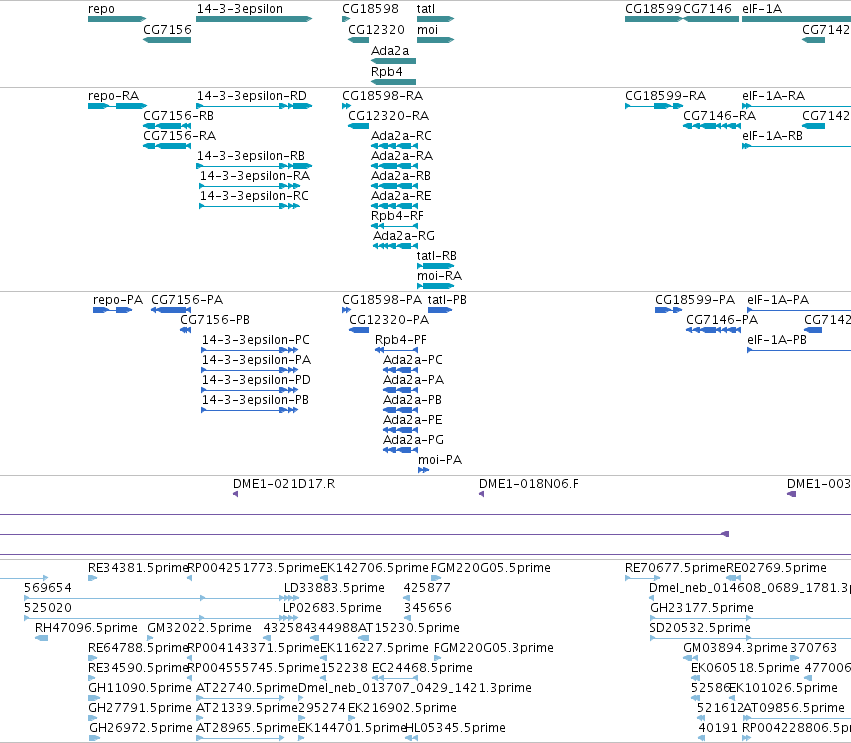Click the tatl gene label
The width and height of the screenshot is (851, 743).
[426, 9]
